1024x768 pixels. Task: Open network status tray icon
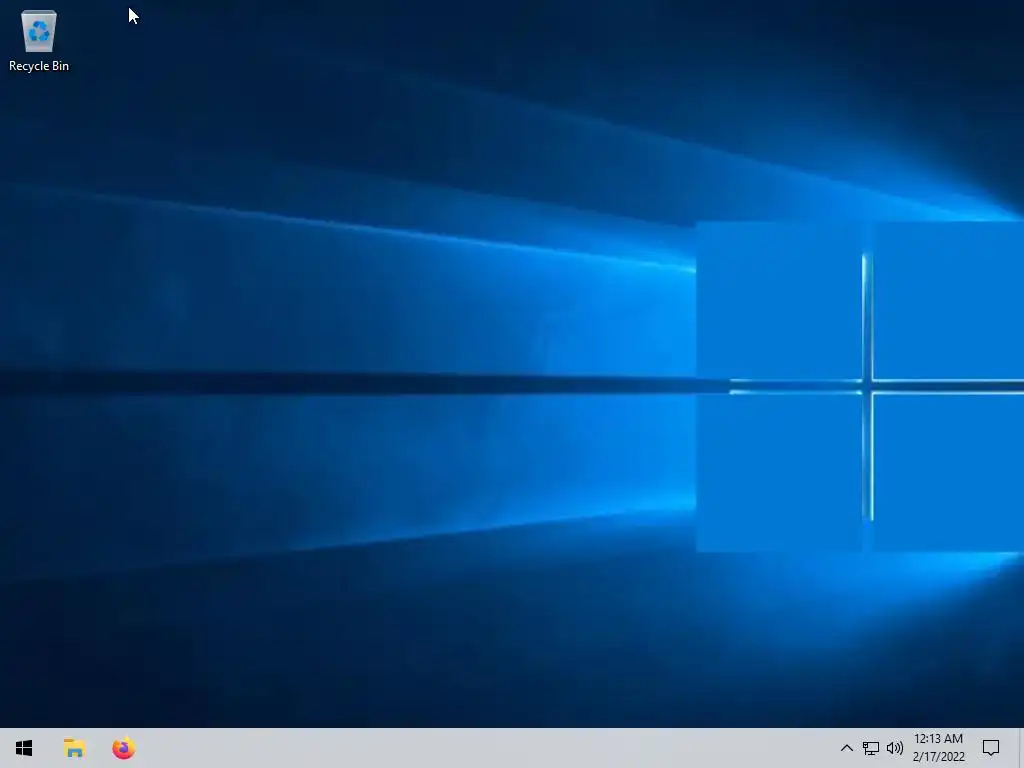point(871,748)
